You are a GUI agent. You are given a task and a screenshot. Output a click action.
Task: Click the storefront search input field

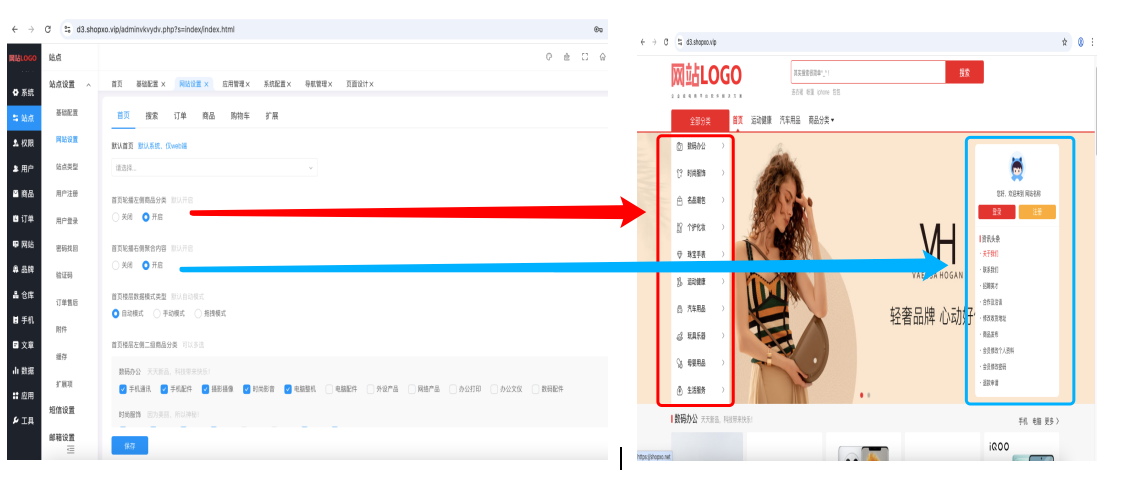[x=868, y=73]
